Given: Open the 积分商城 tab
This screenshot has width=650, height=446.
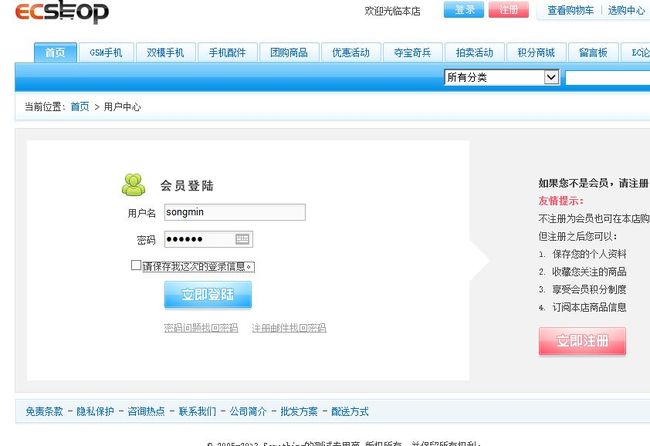Looking at the screenshot, I should 536,53.
